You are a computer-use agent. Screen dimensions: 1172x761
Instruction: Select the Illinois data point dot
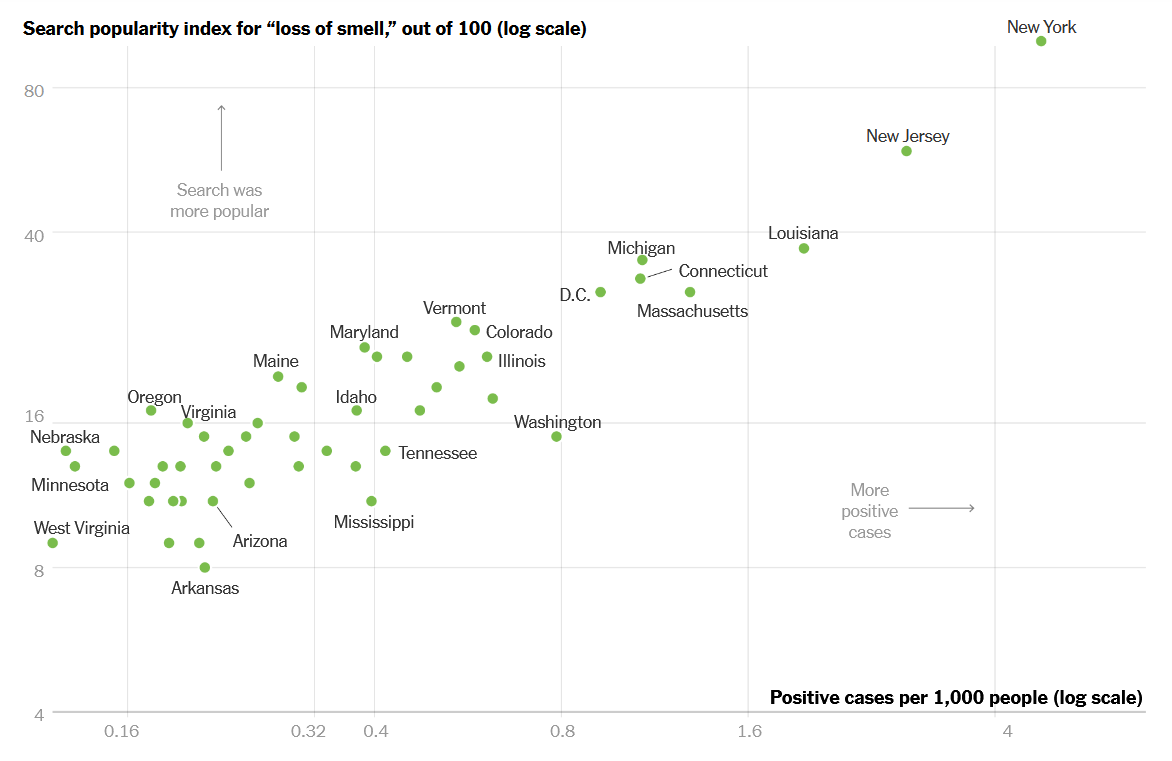[487, 357]
